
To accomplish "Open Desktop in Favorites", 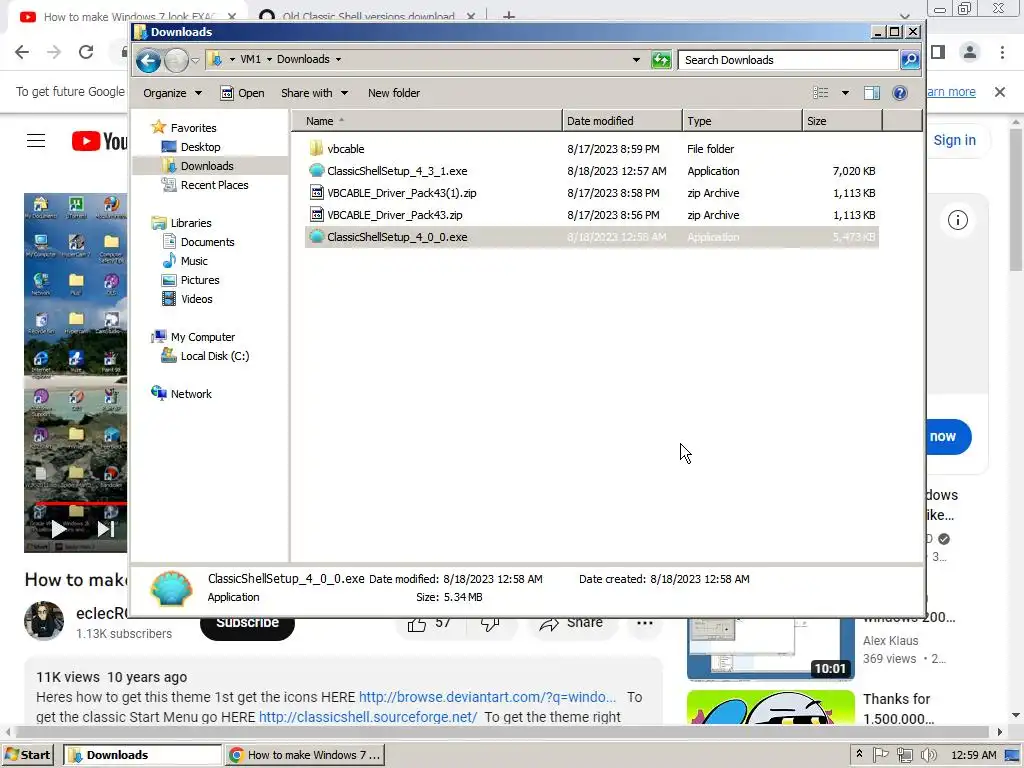I will click(200, 147).
